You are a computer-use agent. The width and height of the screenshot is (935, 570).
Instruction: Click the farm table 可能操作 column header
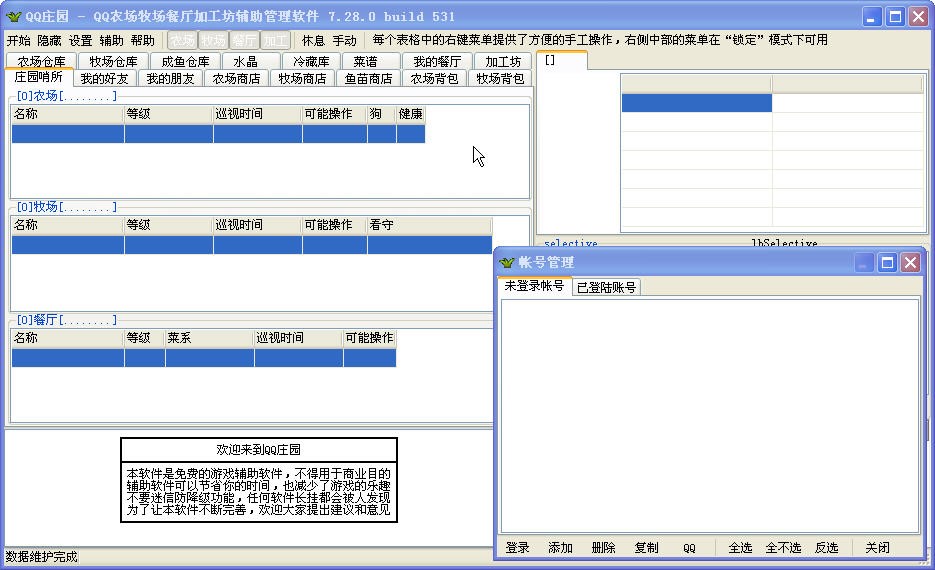335,114
